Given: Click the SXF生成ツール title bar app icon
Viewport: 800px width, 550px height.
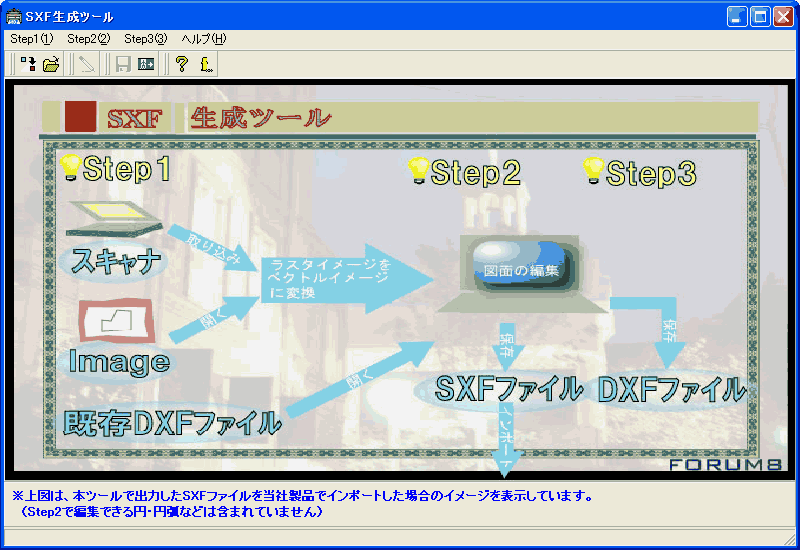Looking at the screenshot, I should (x=14, y=16).
